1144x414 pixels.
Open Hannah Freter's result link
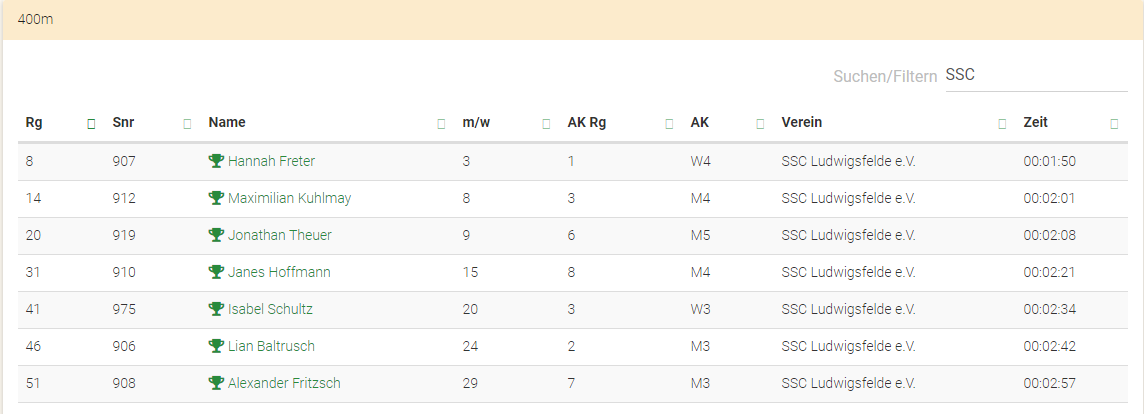point(271,161)
